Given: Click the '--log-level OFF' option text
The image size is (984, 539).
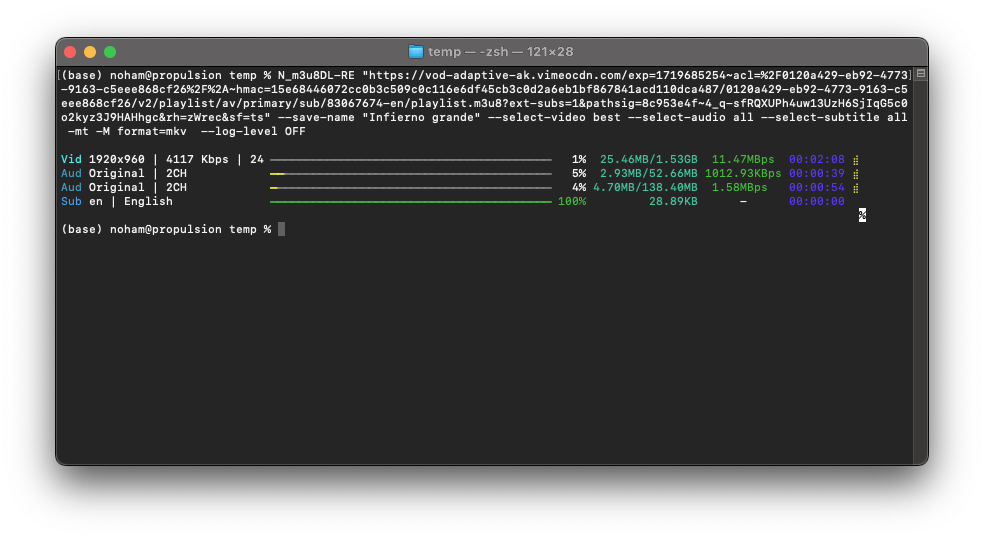Looking at the screenshot, I should click(253, 131).
